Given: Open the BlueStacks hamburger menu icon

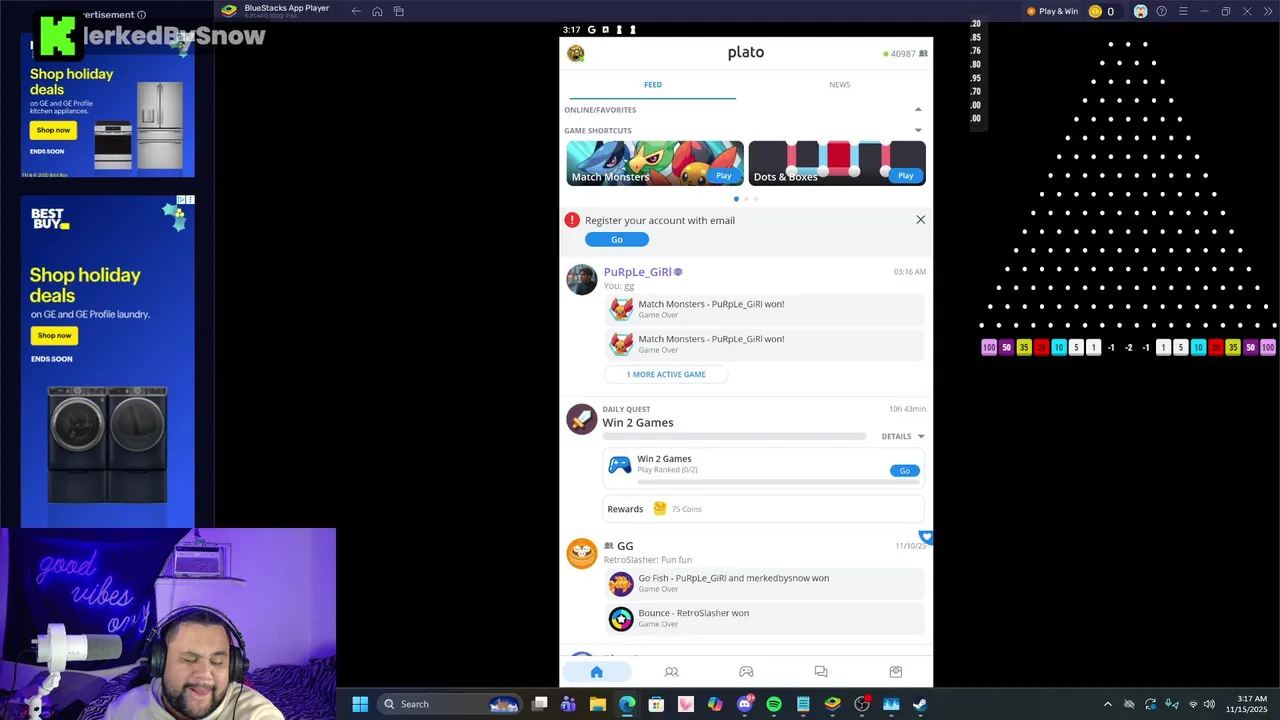Looking at the screenshot, I should (1183, 11).
